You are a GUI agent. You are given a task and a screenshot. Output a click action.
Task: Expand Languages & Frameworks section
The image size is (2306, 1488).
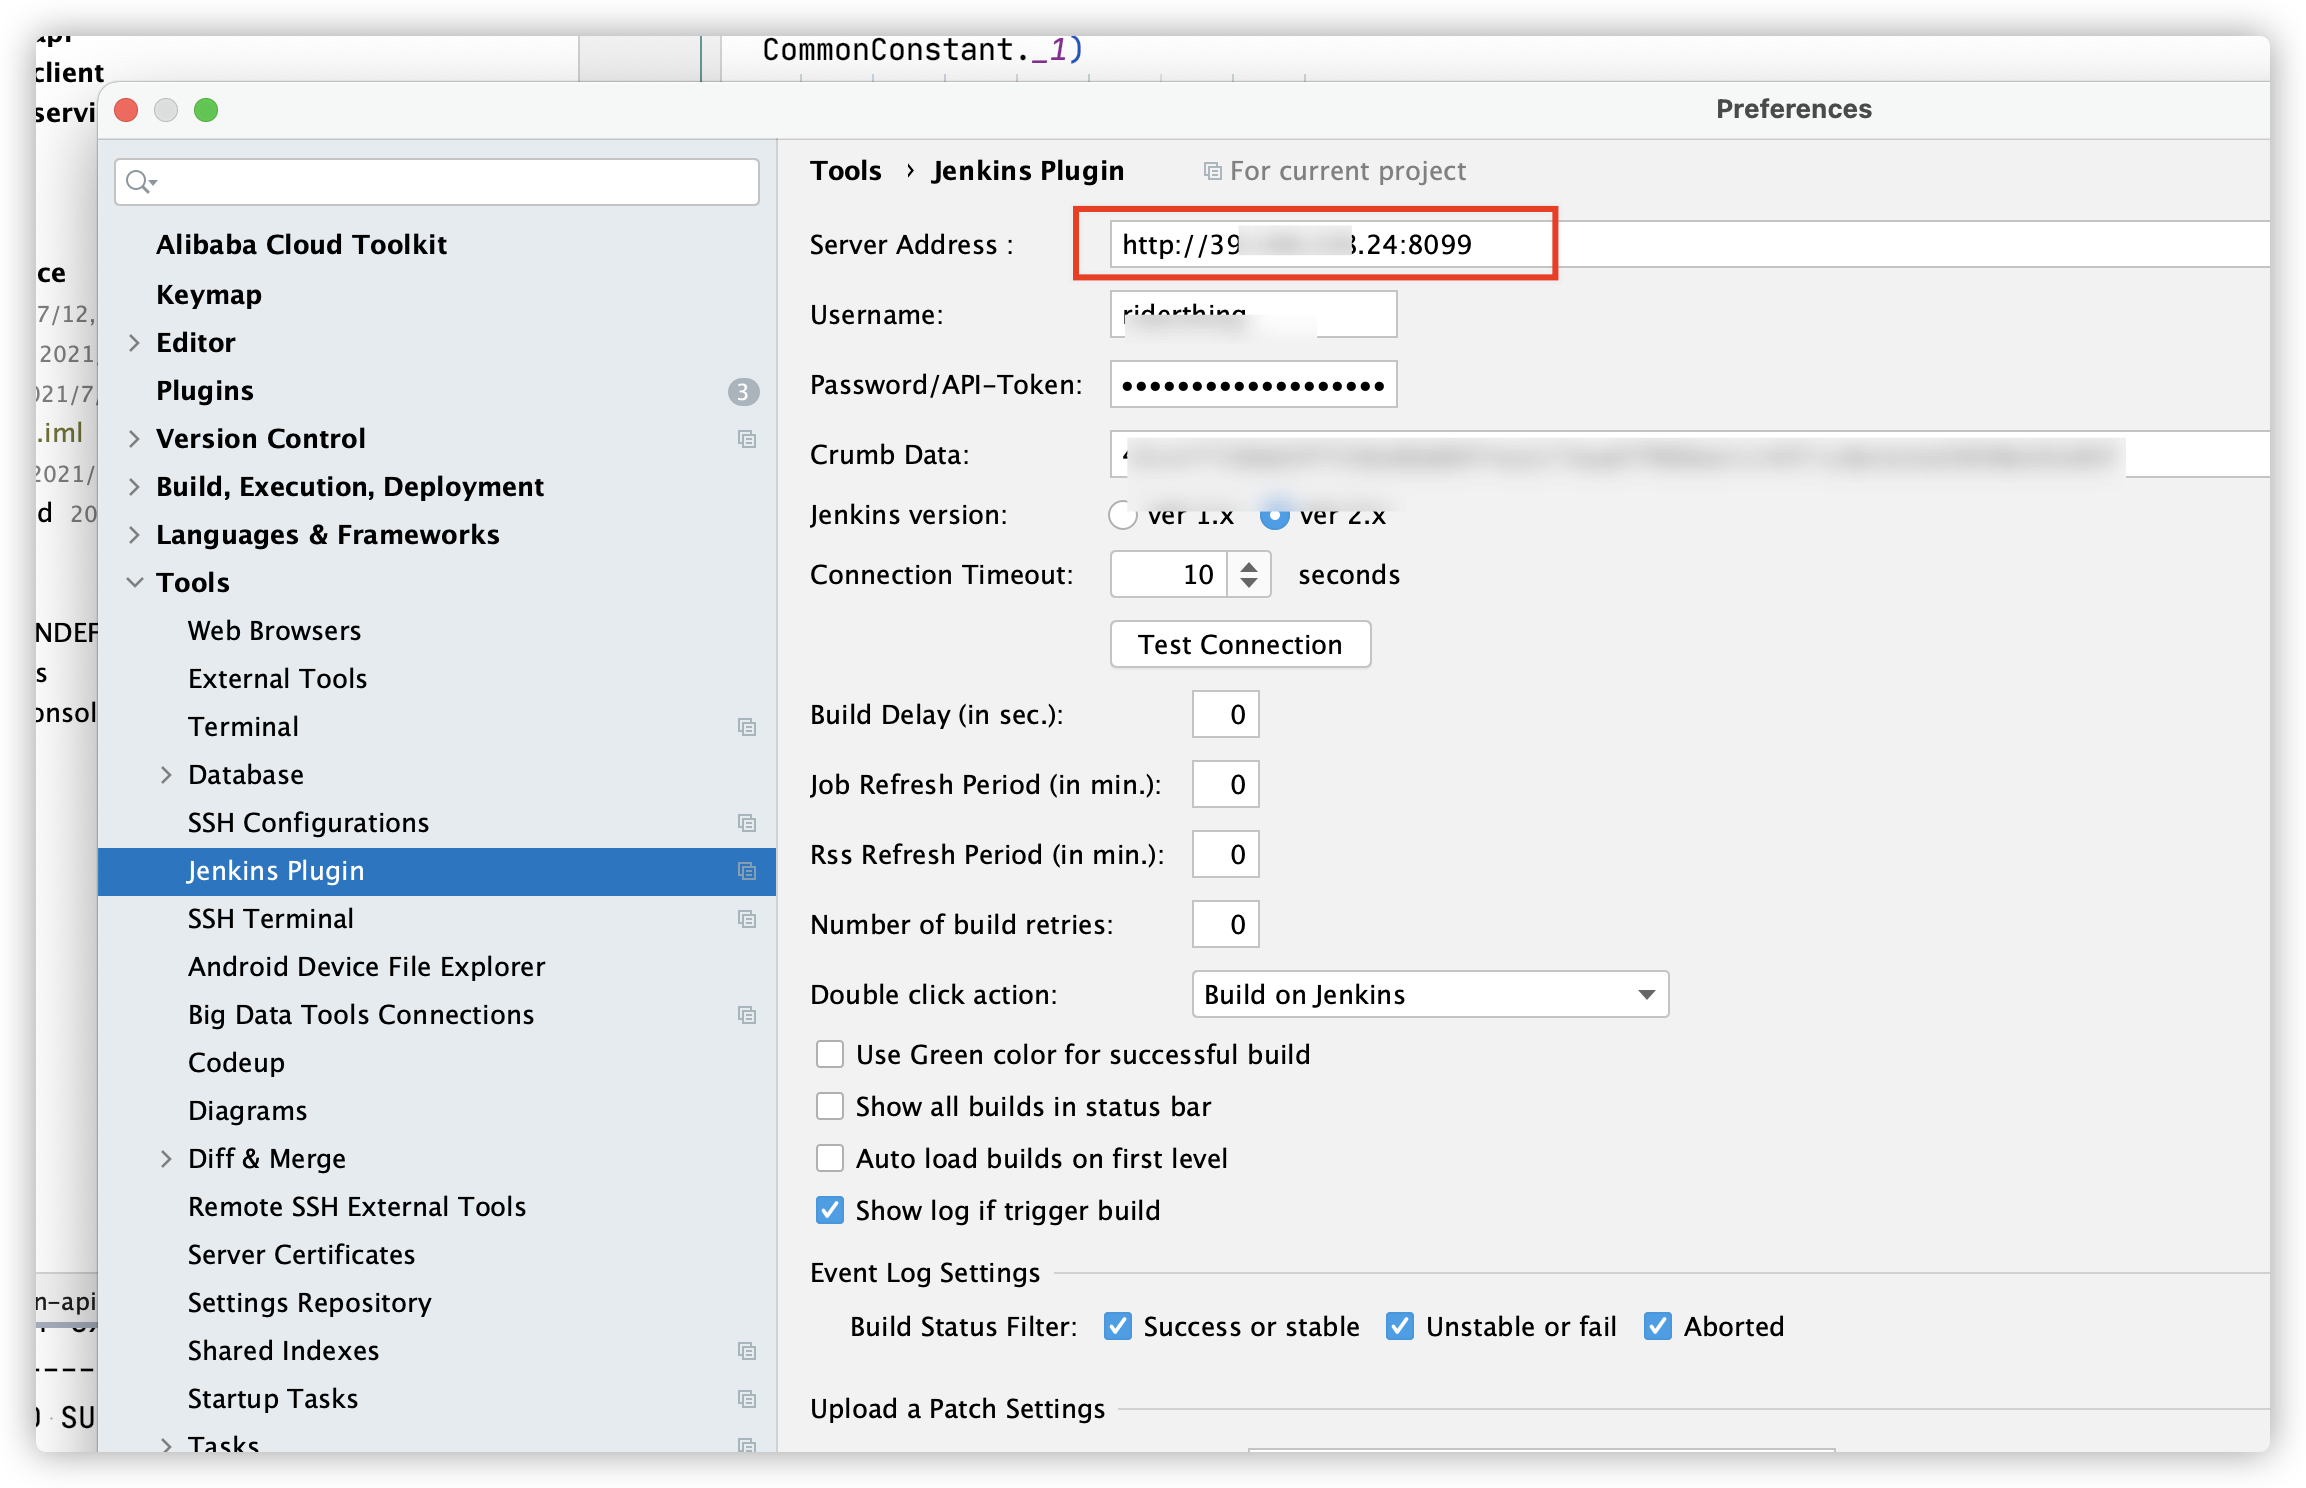point(135,535)
